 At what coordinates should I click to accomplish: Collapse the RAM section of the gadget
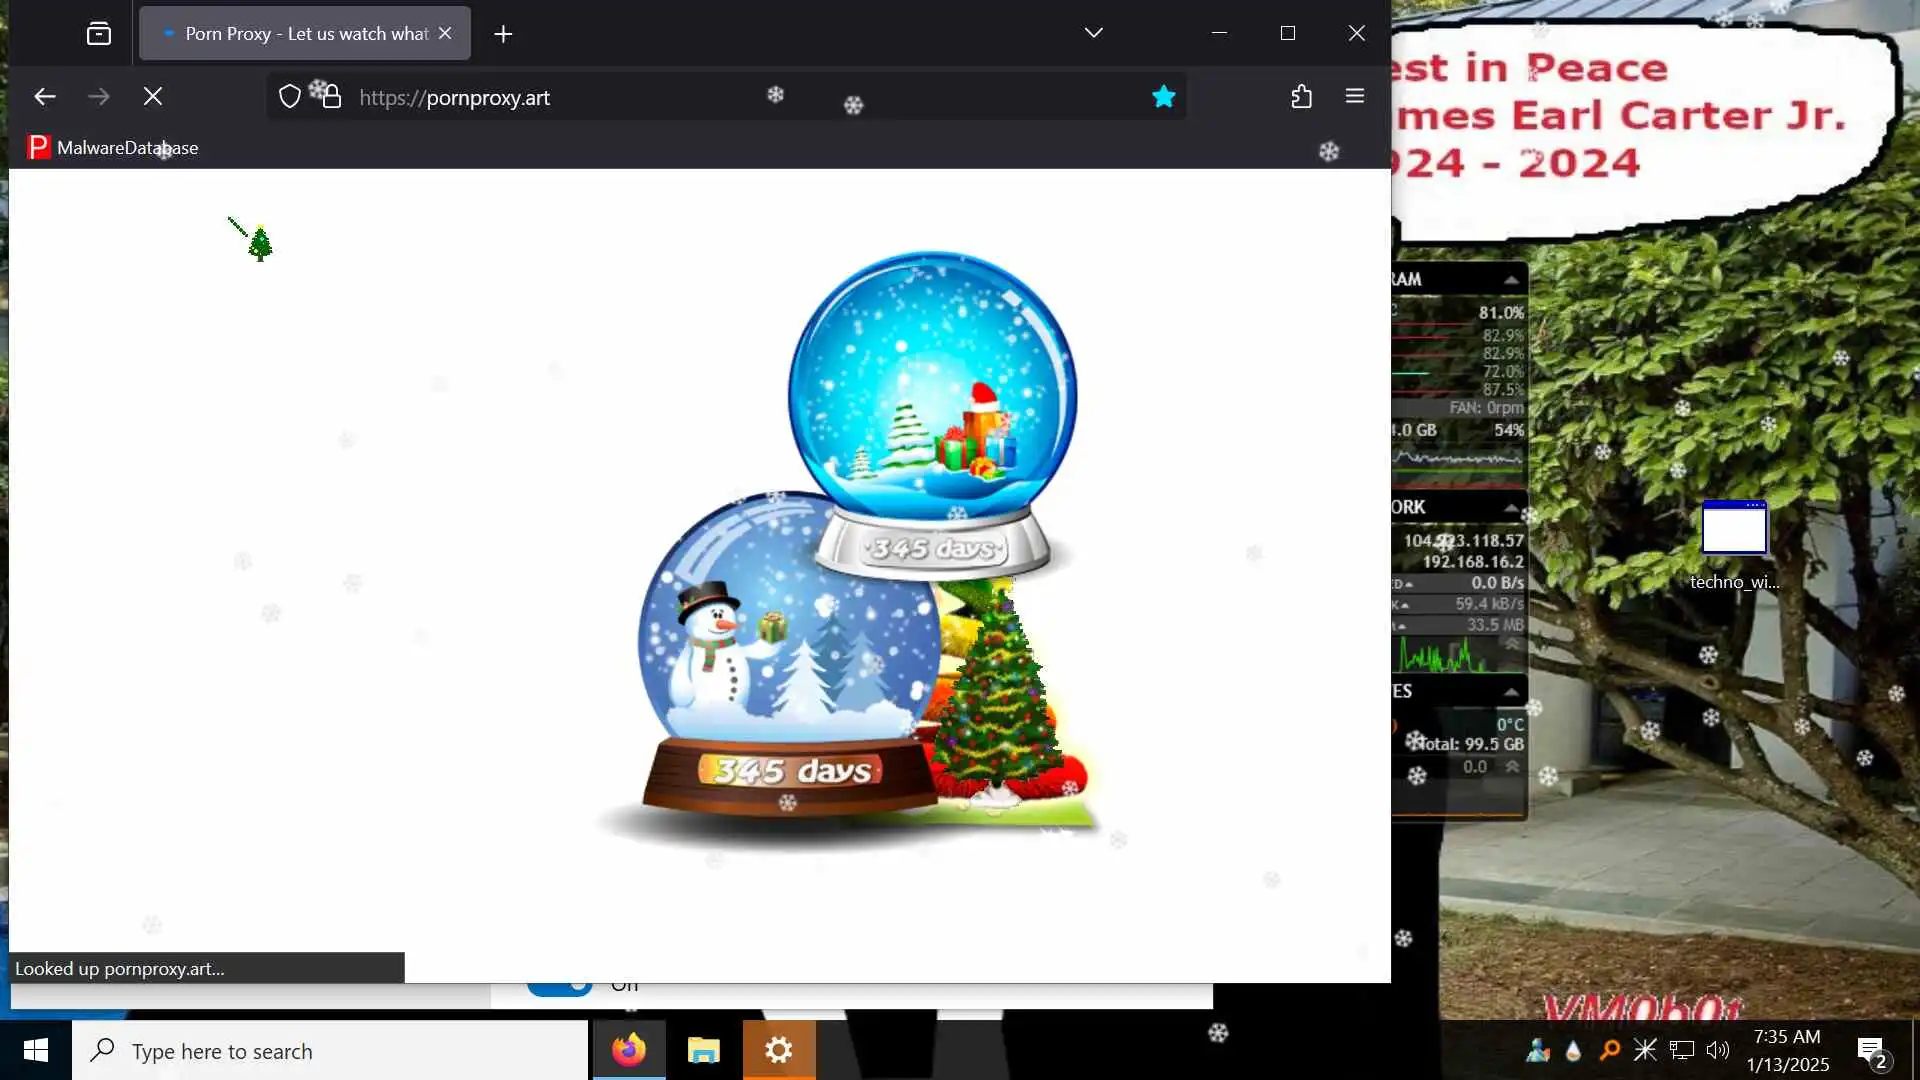pyautogui.click(x=1511, y=279)
